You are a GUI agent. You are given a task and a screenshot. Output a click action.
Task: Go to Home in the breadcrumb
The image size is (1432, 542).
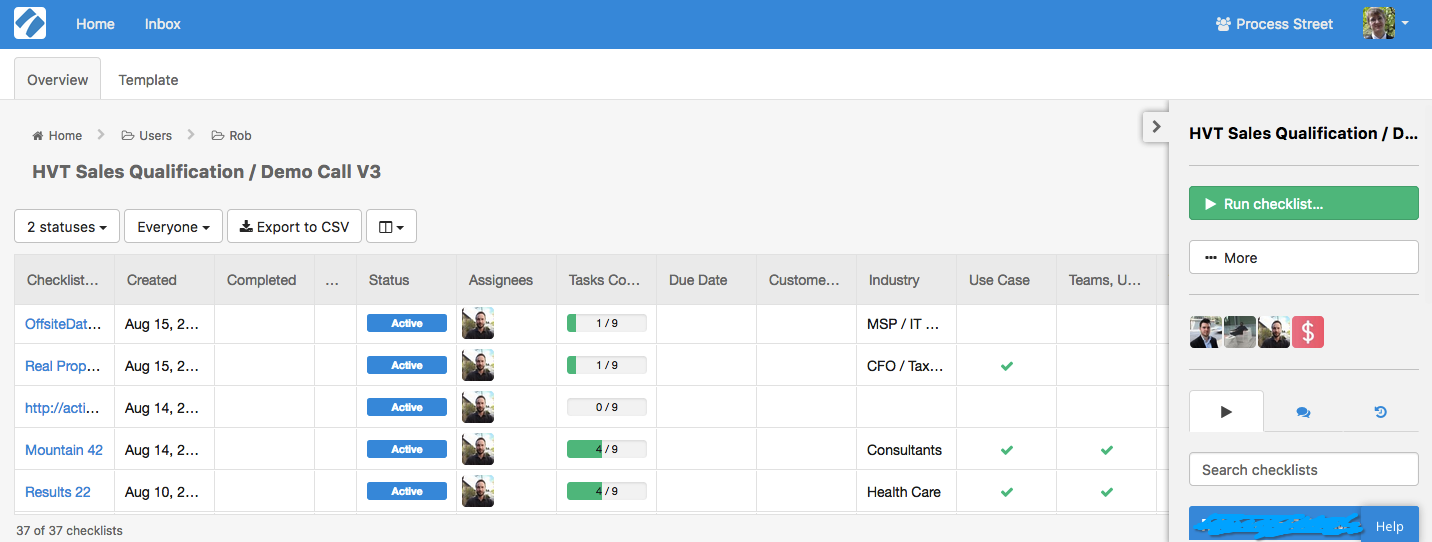57,135
